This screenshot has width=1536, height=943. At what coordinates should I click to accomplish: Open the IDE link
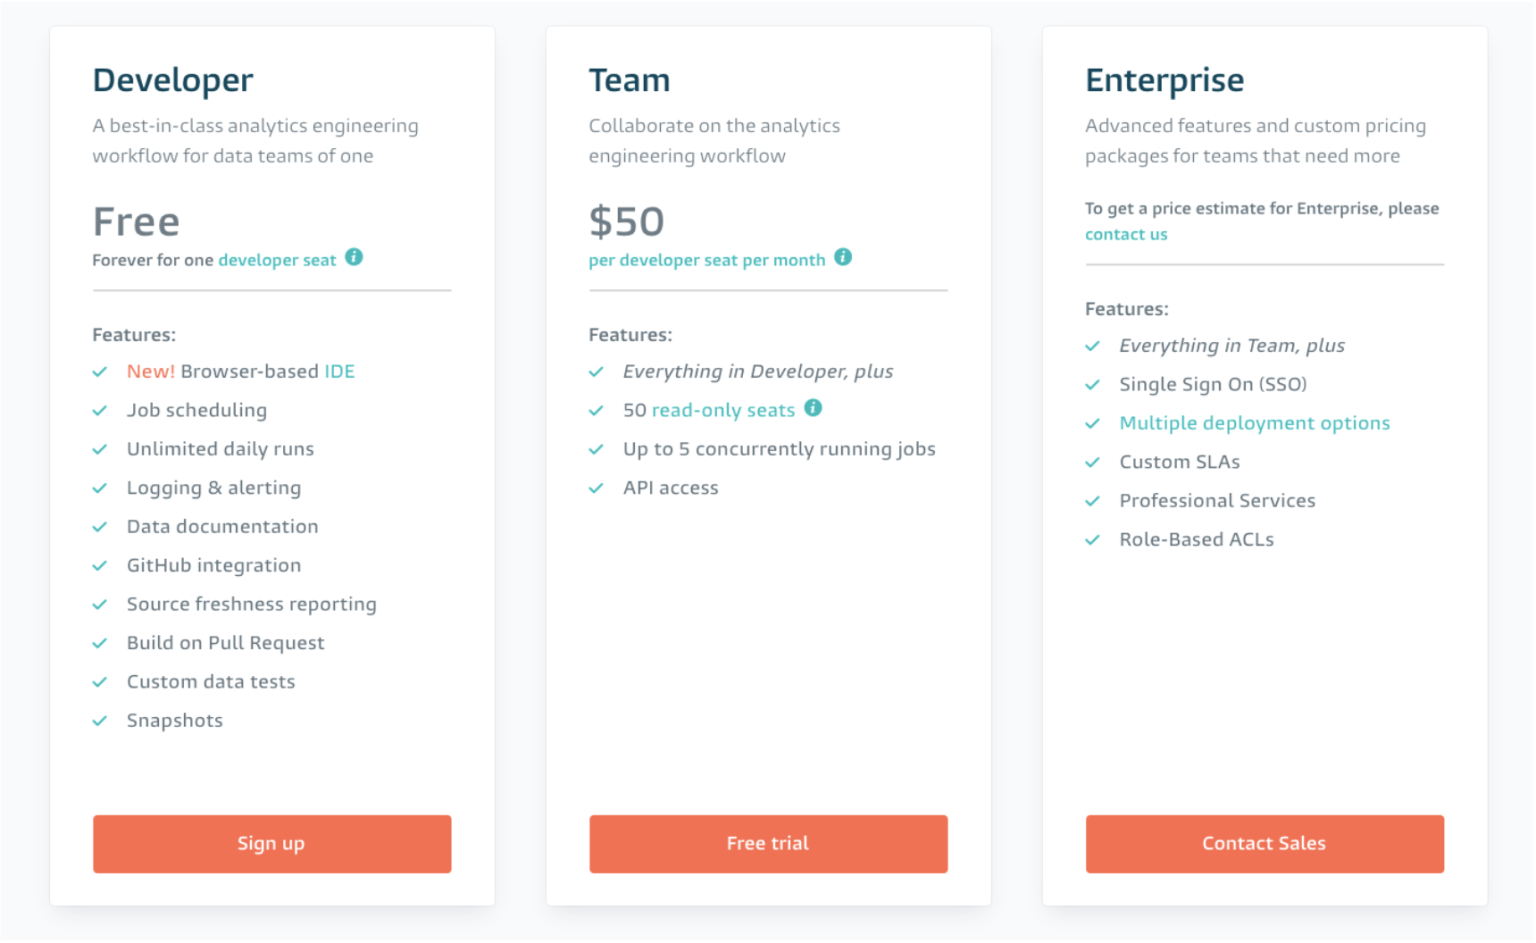pyautogui.click(x=339, y=371)
